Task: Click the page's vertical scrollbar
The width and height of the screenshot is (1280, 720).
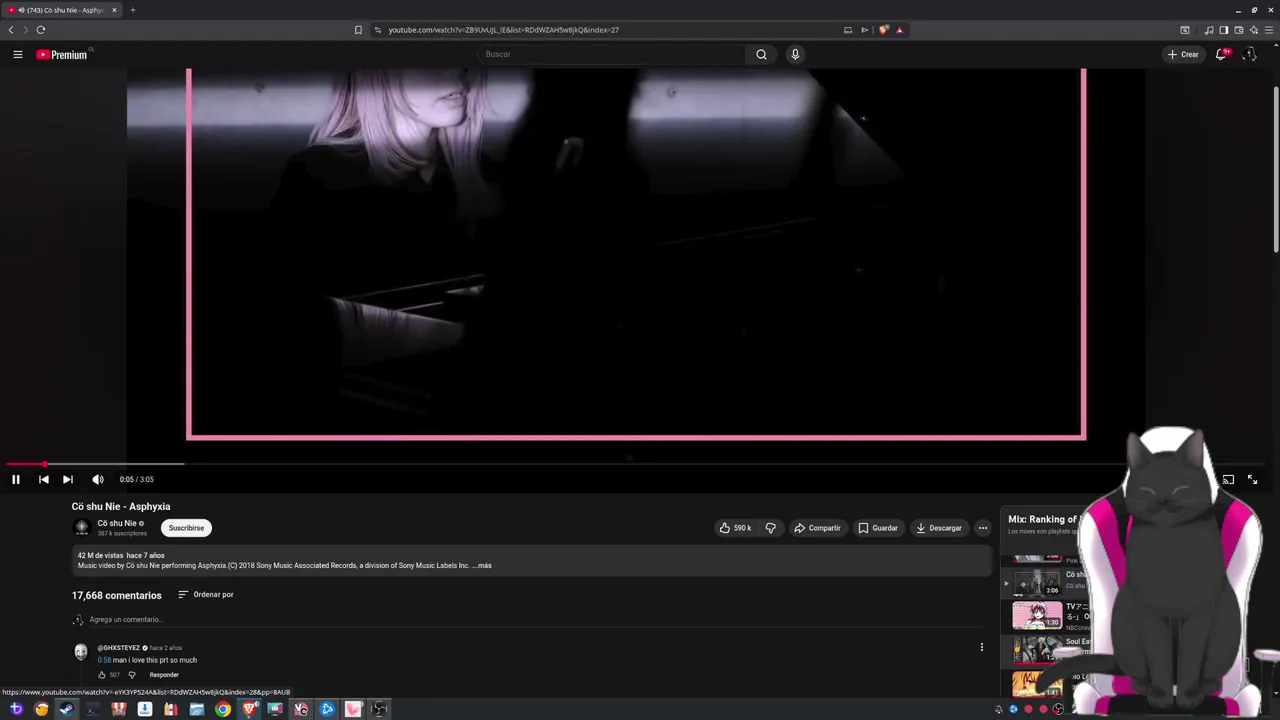Action: click(1276, 170)
